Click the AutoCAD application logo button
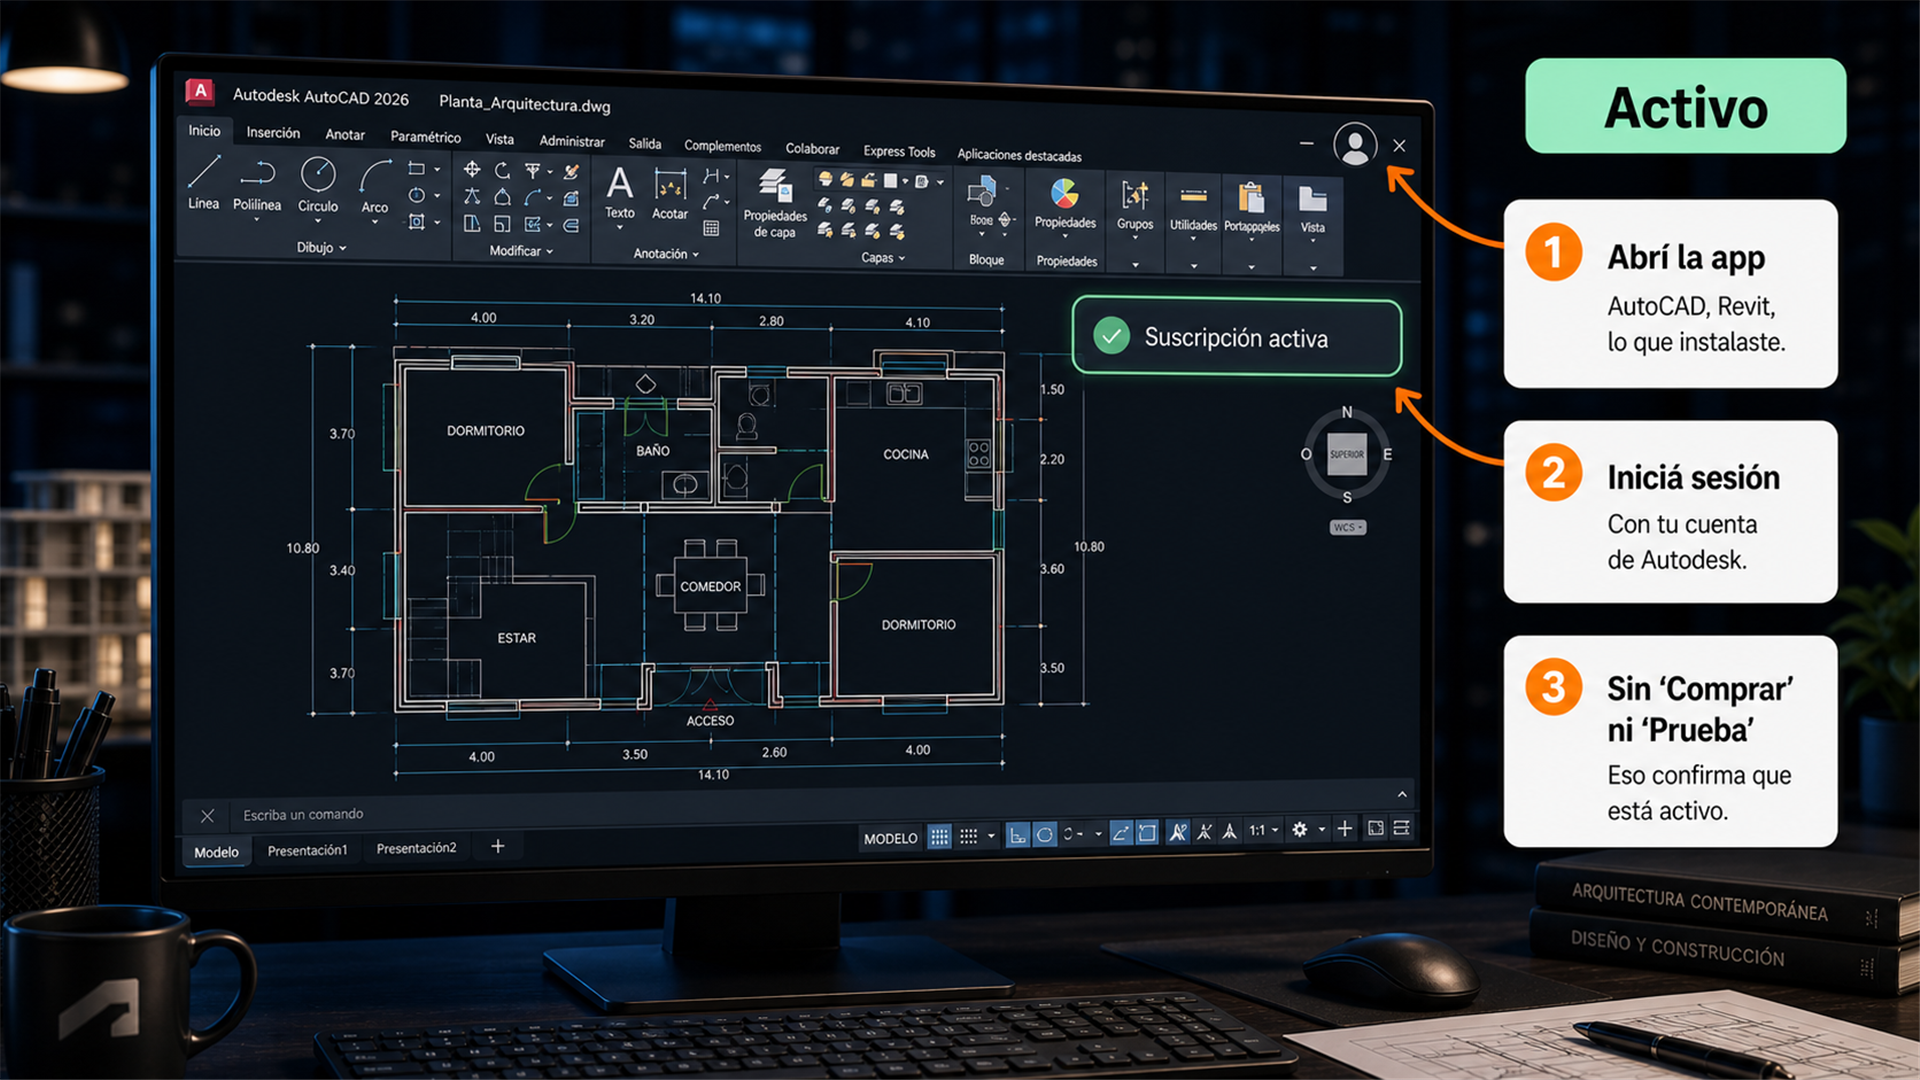This screenshot has width=1920, height=1080. 200,92
